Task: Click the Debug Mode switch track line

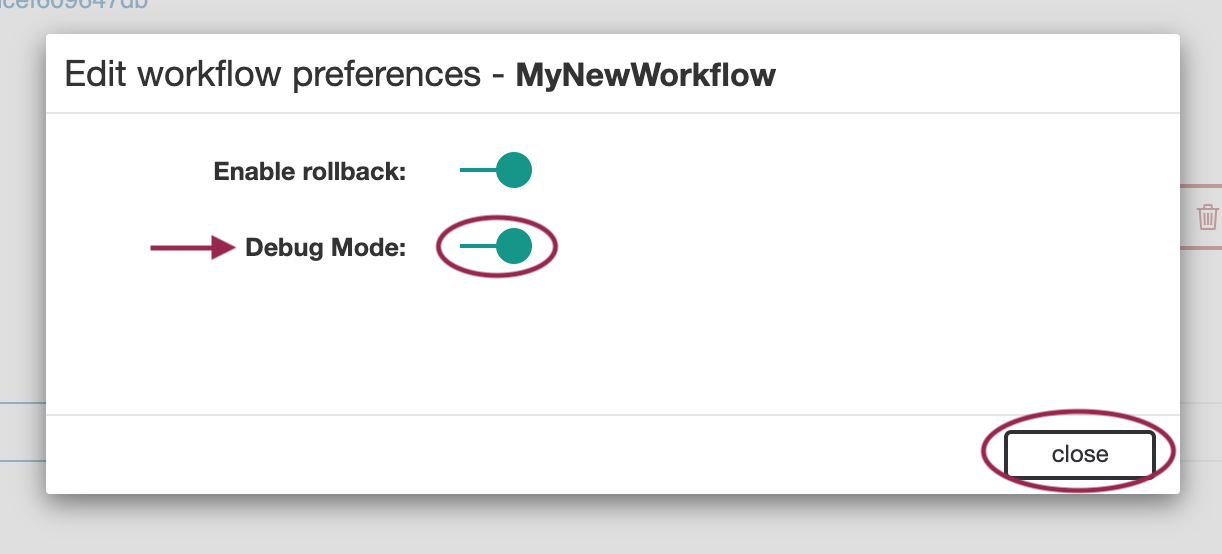Action: pyautogui.click(x=475, y=247)
